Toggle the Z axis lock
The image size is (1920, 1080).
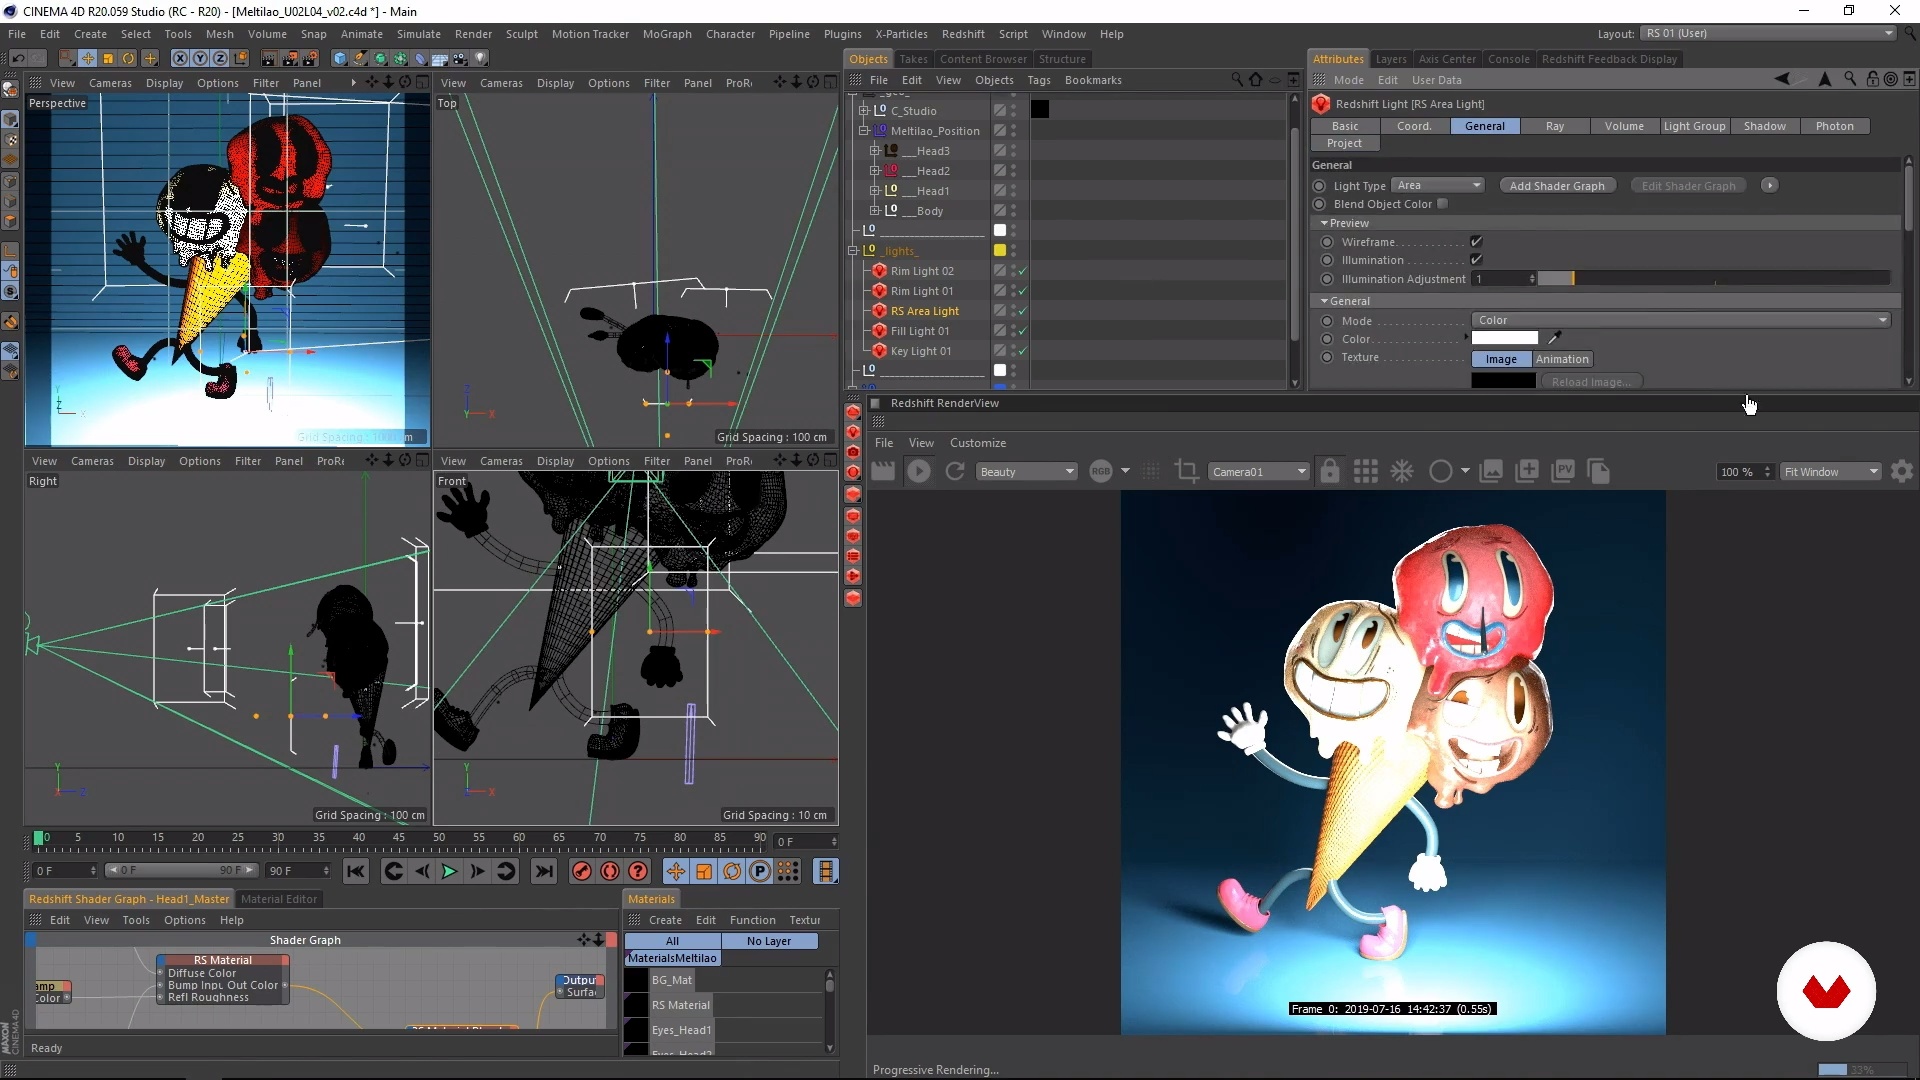(x=220, y=58)
